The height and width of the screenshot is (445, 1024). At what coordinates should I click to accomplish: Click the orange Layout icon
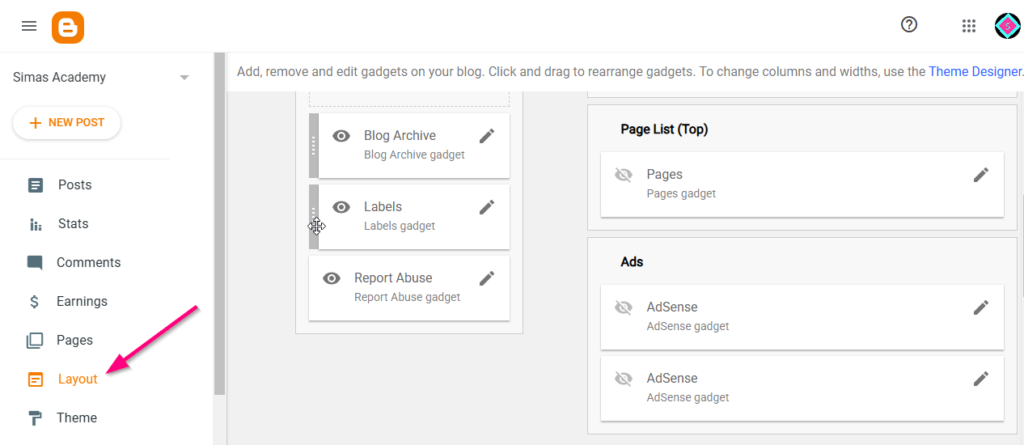pos(35,379)
